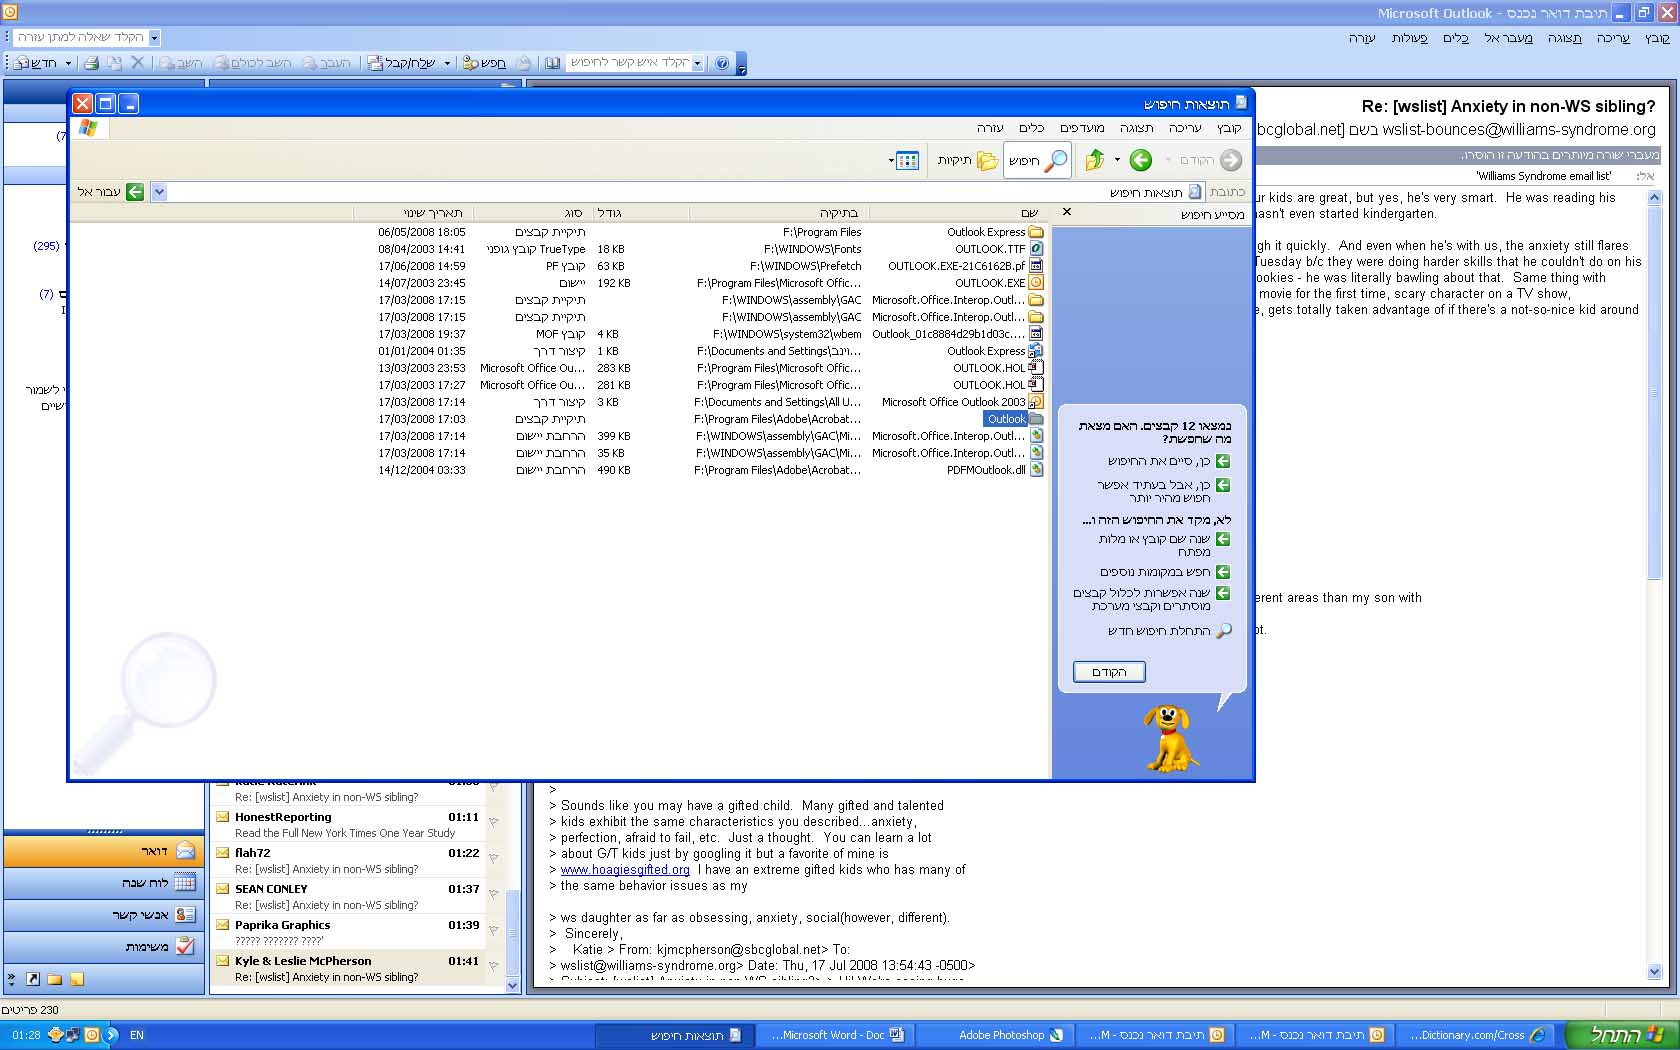Click the Send/Receive (שלח/קבל) button
The image size is (1680, 1050).
tap(402, 63)
